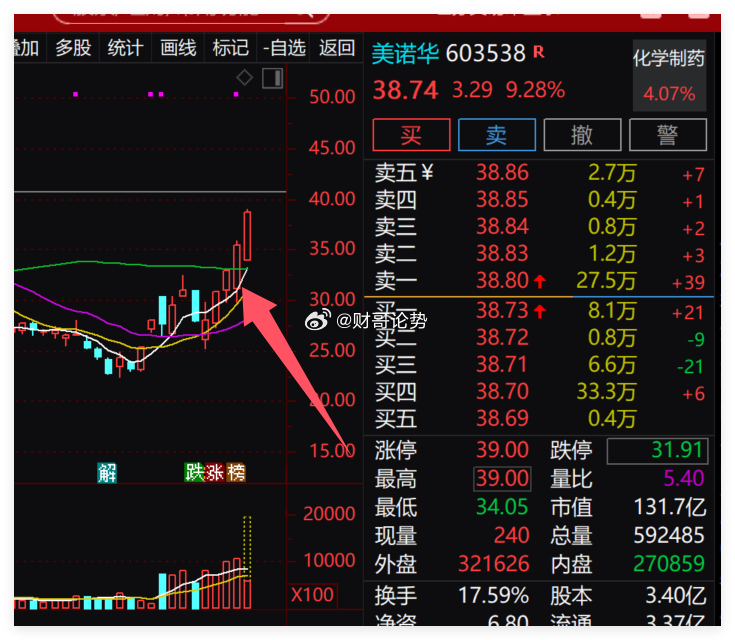Click 卖一 volume 27.5万

click(606, 280)
